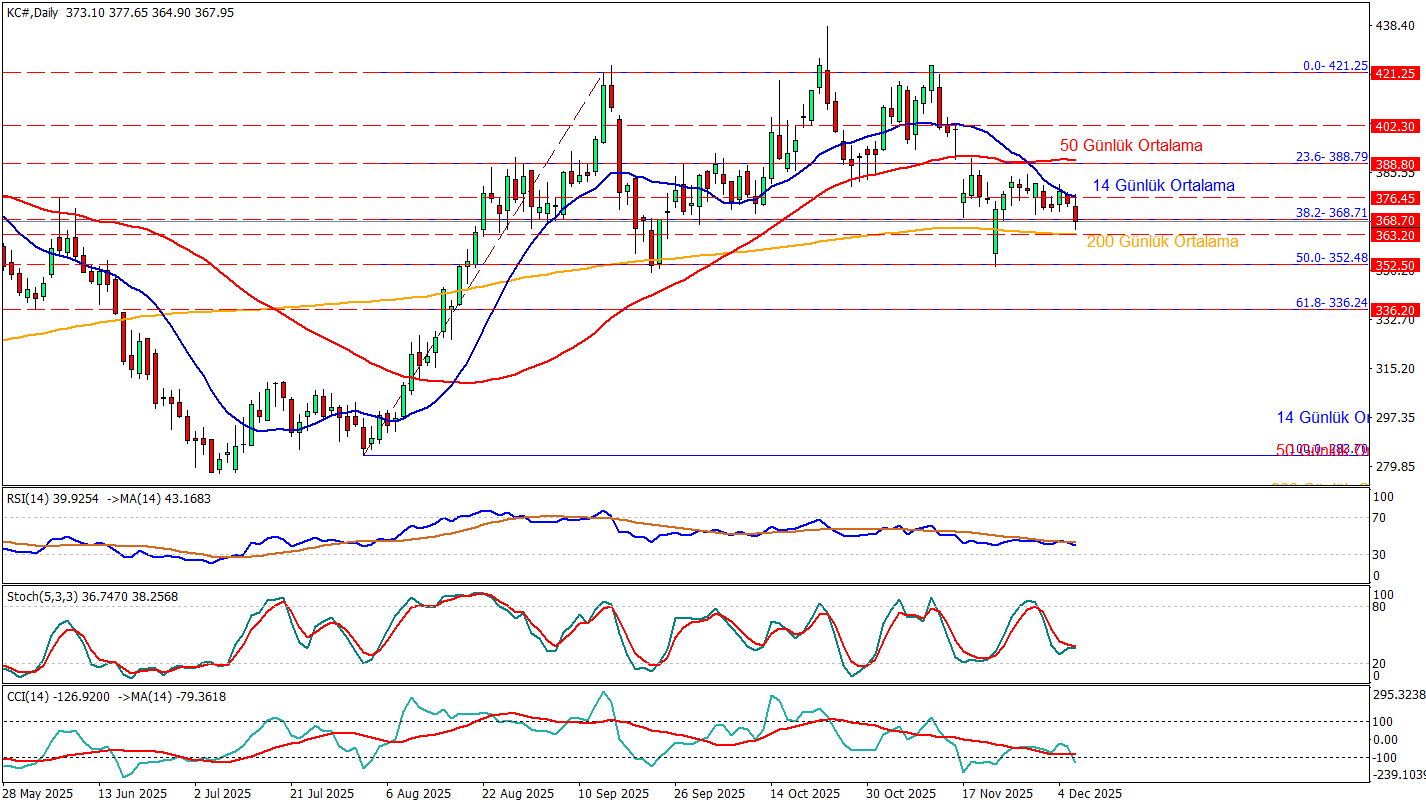The height and width of the screenshot is (806, 1426).
Task: Select the orange 200 Günlük Ortalama label
Action: coord(1162,242)
